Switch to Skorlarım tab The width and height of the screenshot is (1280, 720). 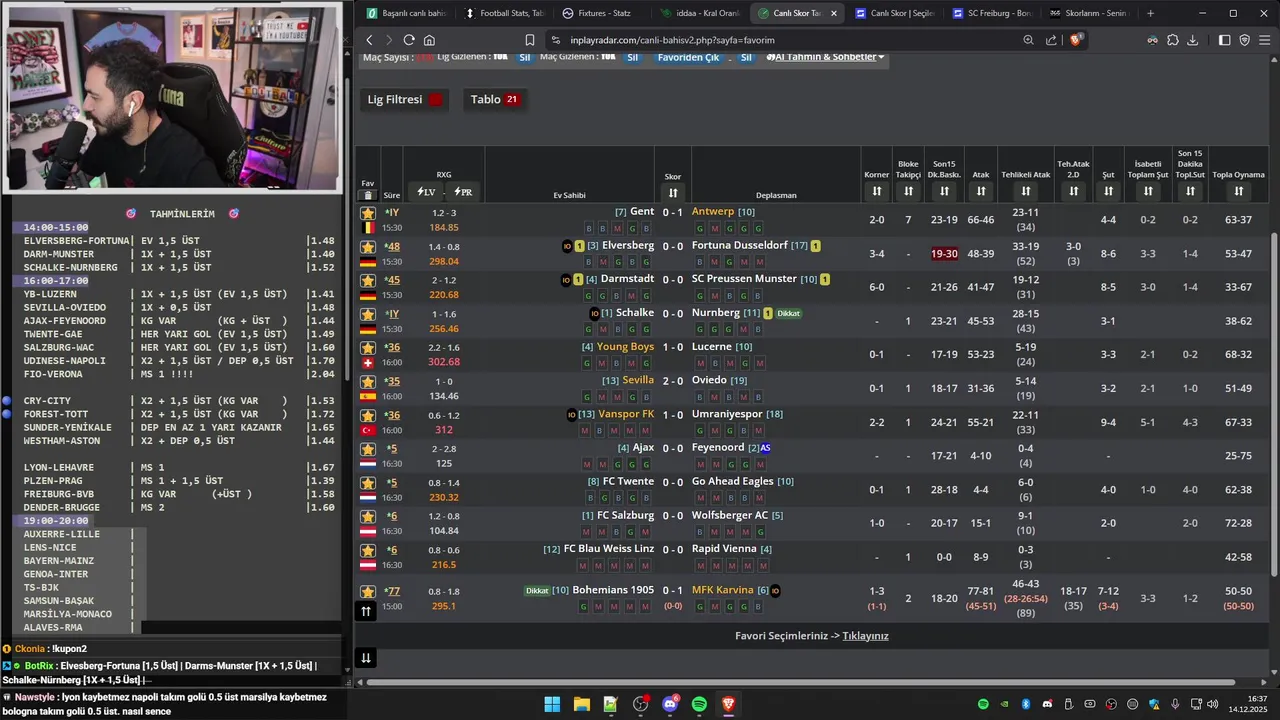click(1089, 13)
